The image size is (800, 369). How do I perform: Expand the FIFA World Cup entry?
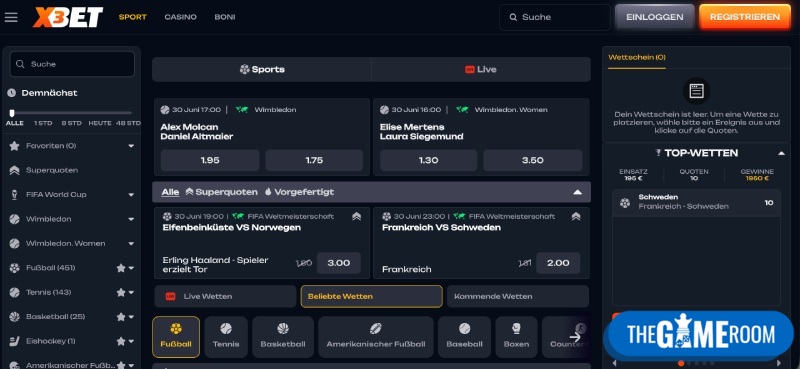(131, 195)
